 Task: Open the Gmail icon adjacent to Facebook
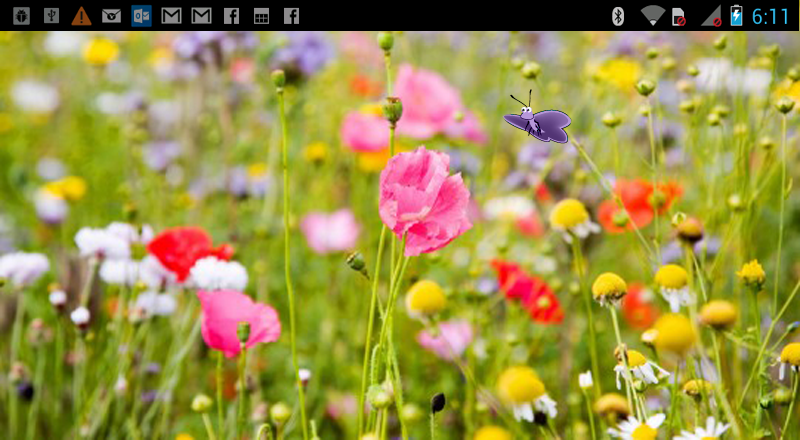202,16
